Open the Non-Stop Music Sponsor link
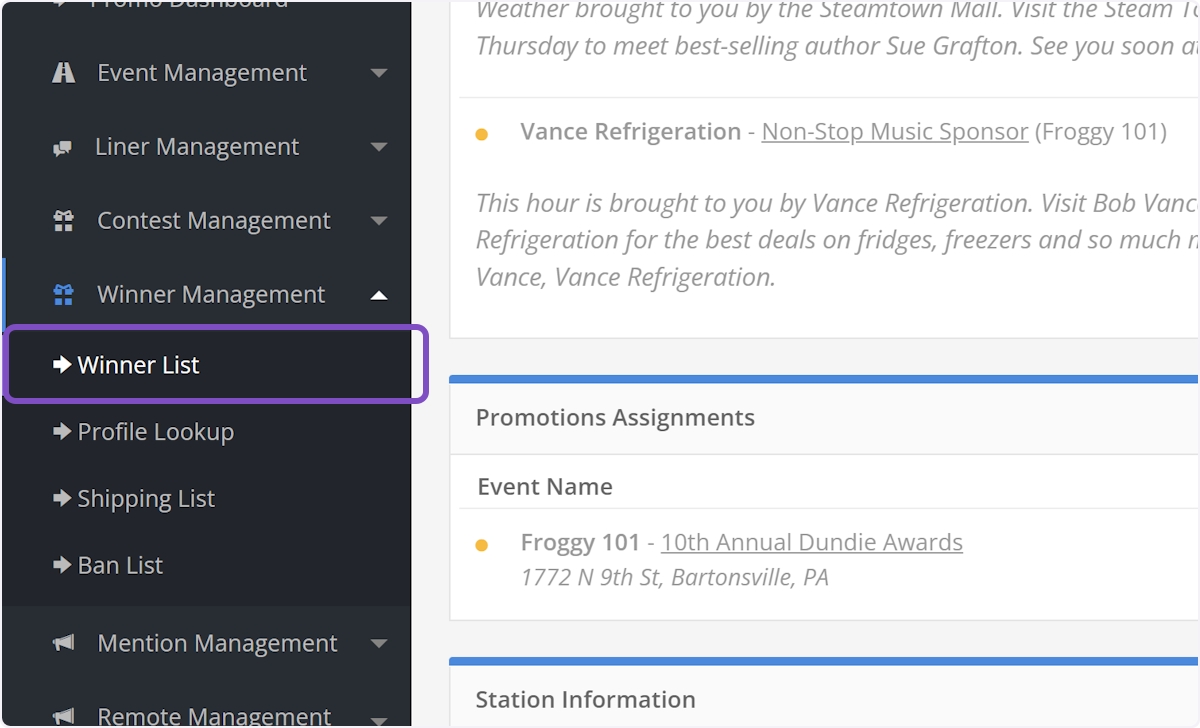 [x=894, y=132]
